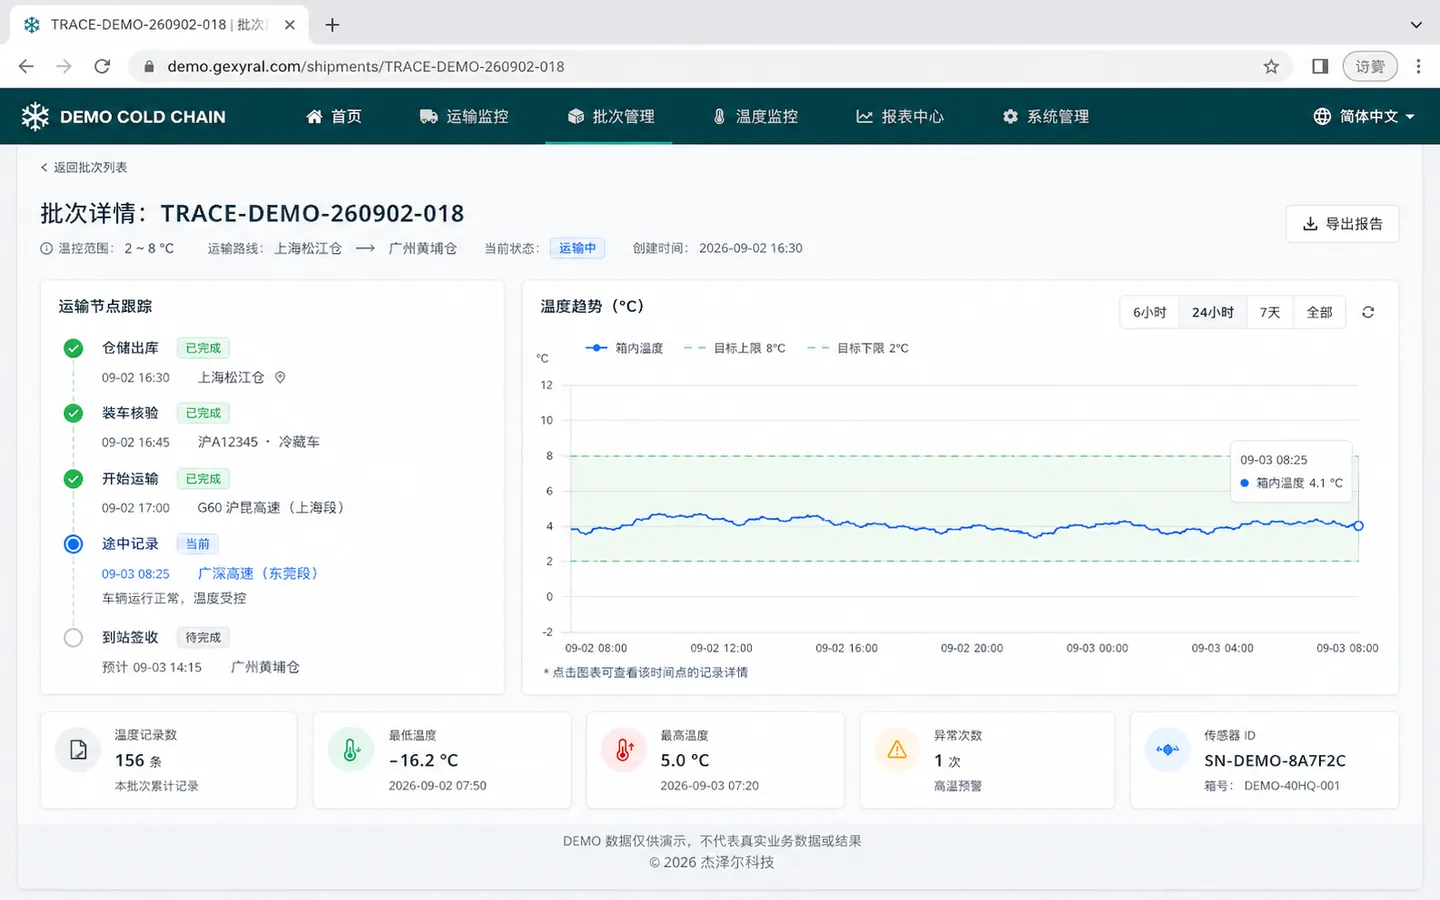Image resolution: width=1440 pixels, height=900 pixels.
Task: Click the 广深高速（东莞段）link
Action: [x=258, y=573]
